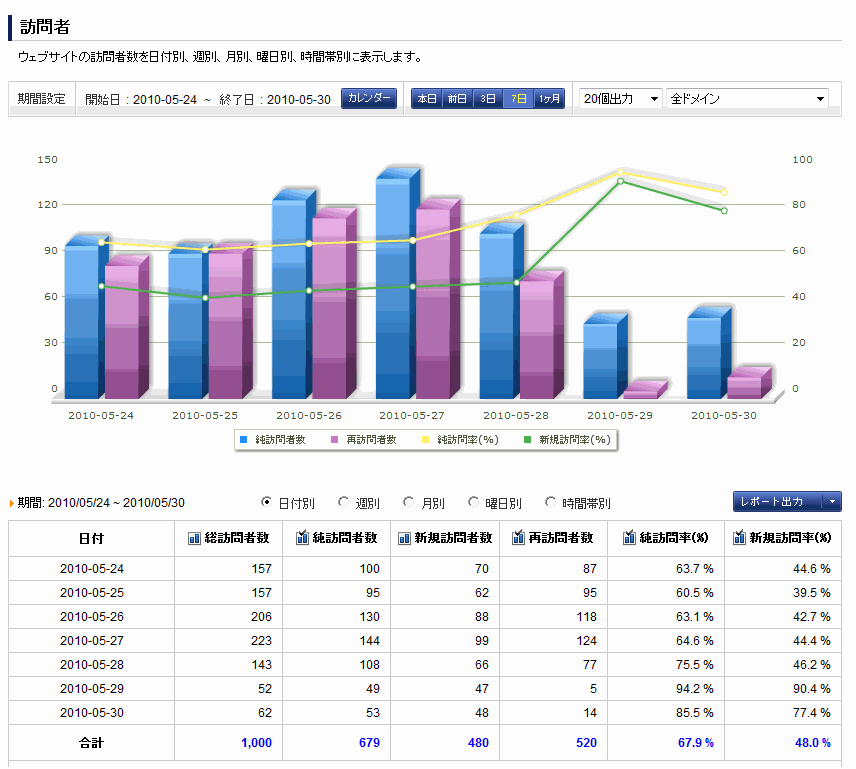Open the 全ドメイン domain dropdown
This screenshot has width=856, height=769.
pyautogui.click(x=747, y=99)
